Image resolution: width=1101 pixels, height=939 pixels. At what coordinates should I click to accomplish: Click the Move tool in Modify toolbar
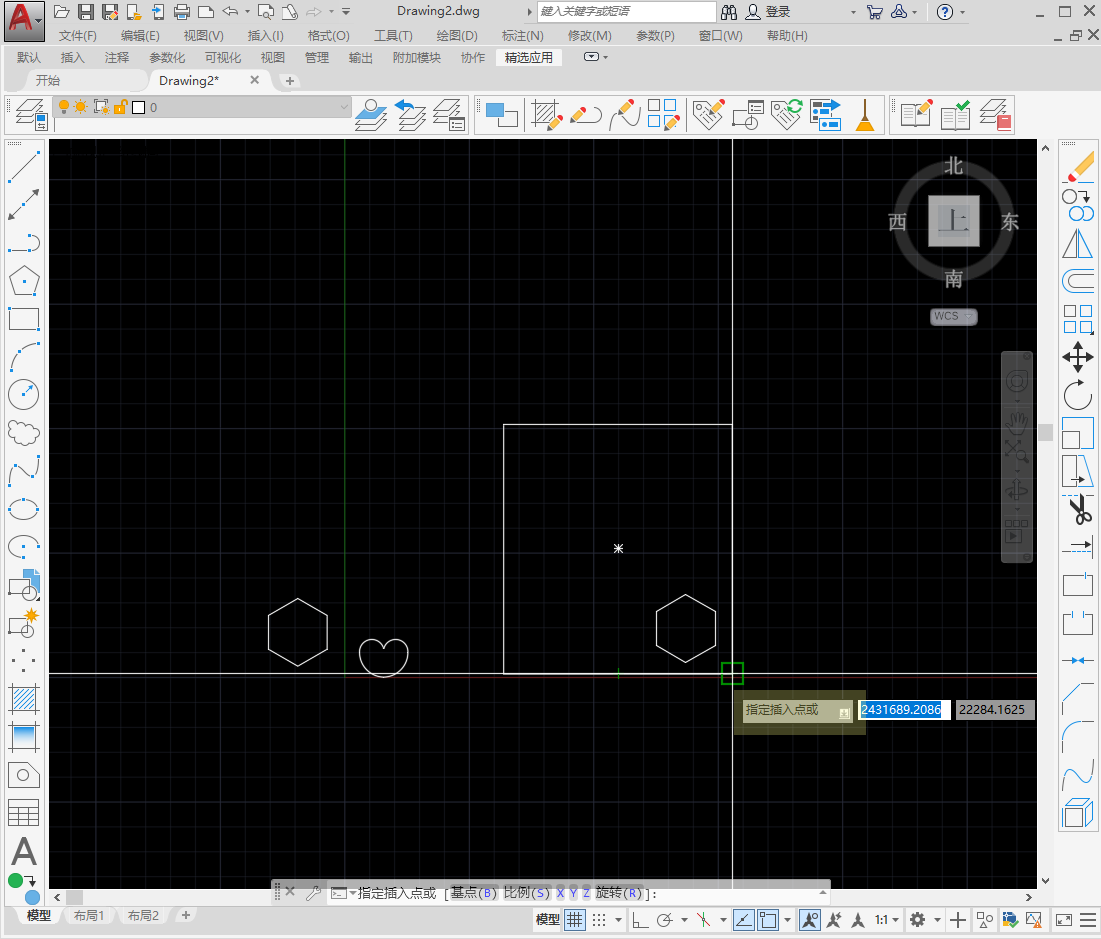pos(1077,356)
